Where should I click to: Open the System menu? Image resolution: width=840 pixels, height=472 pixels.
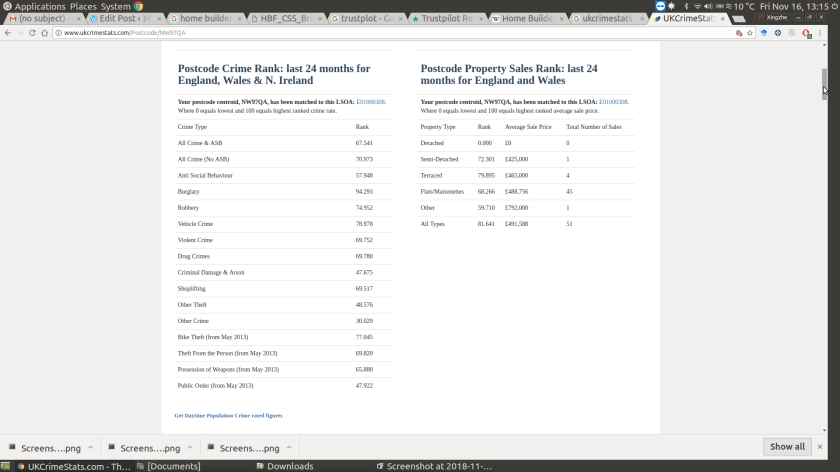pyautogui.click(x=115, y=6)
